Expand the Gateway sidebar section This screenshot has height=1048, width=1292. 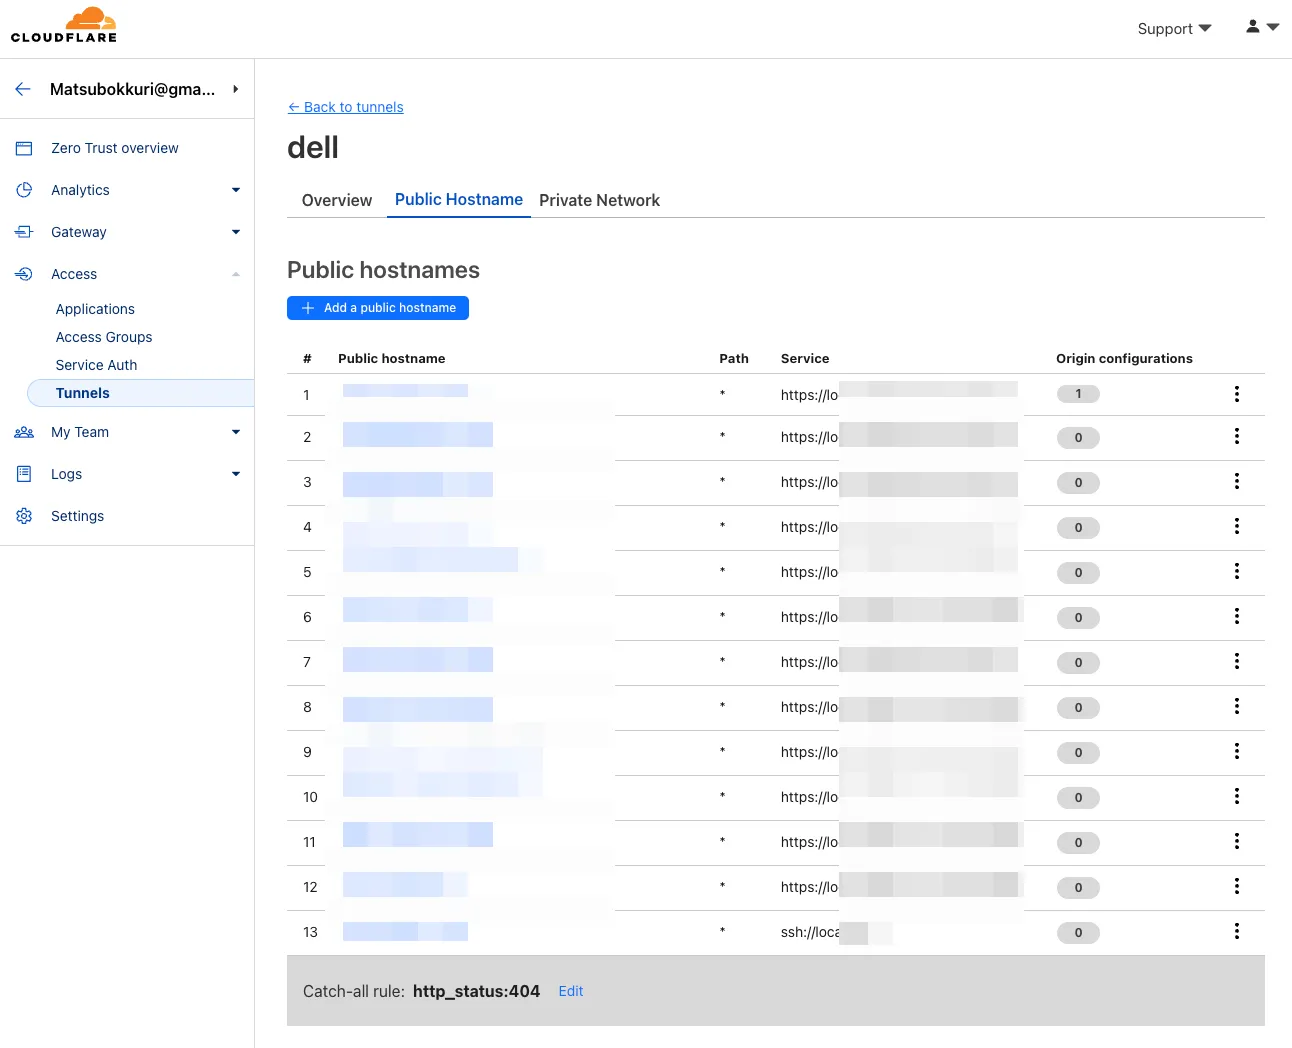pos(236,232)
